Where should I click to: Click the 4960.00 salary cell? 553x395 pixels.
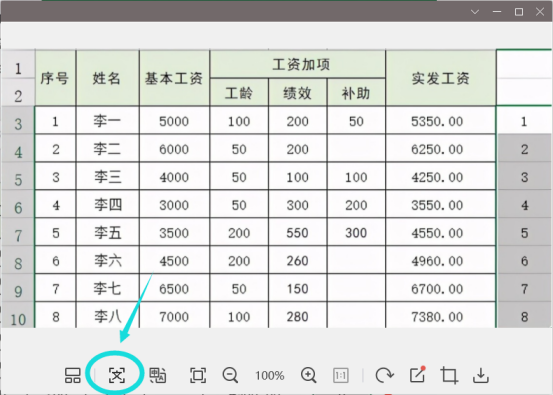(441, 260)
